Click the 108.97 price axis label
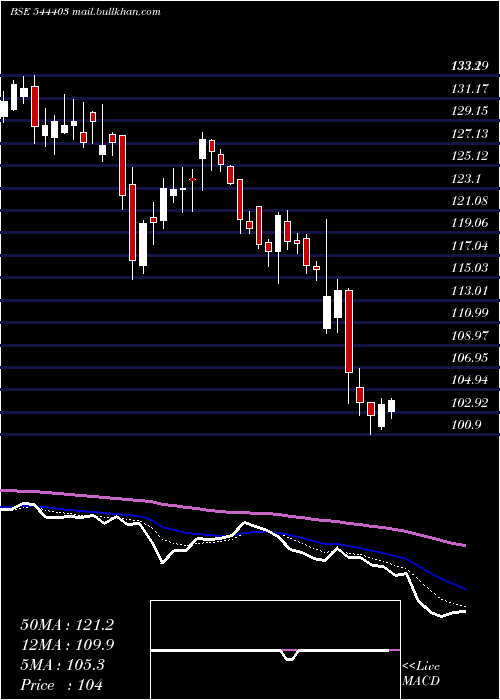 tap(470, 335)
